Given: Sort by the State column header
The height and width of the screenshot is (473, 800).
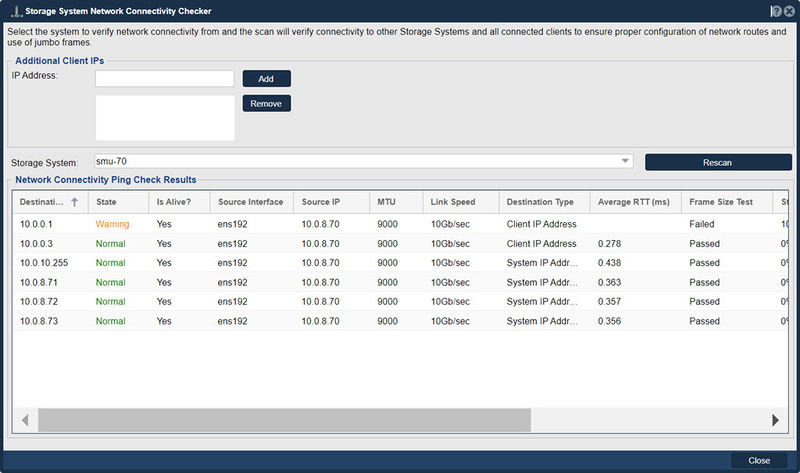Looking at the screenshot, I should coord(118,202).
